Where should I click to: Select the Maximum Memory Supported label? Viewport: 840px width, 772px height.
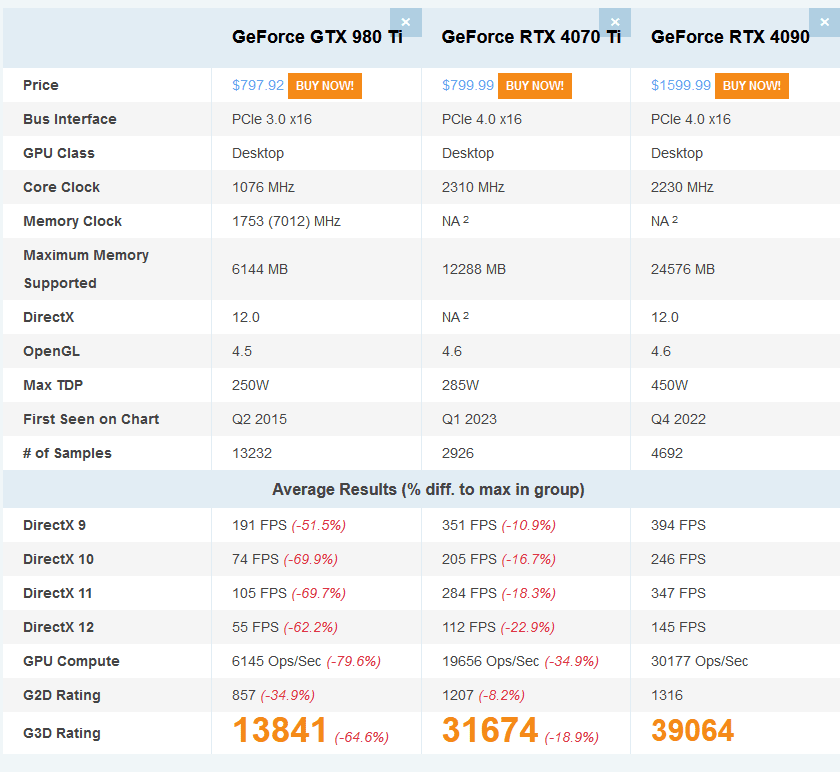86,269
